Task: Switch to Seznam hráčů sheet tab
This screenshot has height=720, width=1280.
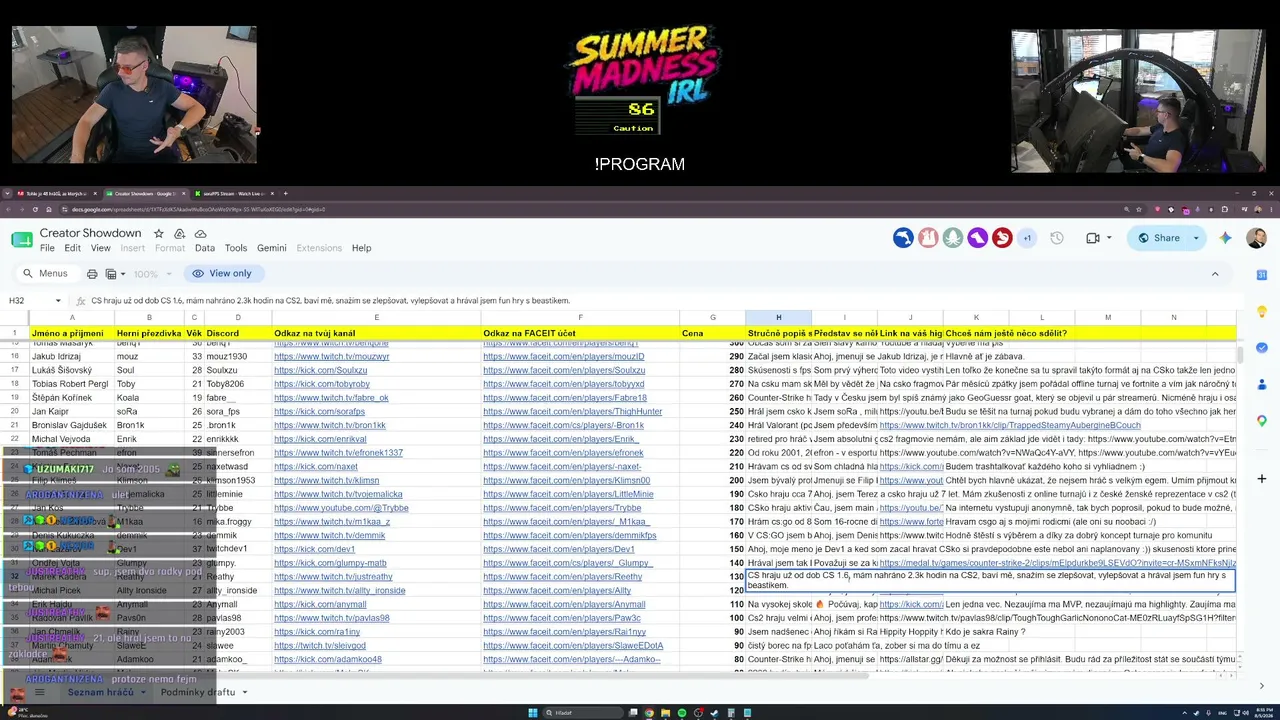Action: click(x=100, y=692)
